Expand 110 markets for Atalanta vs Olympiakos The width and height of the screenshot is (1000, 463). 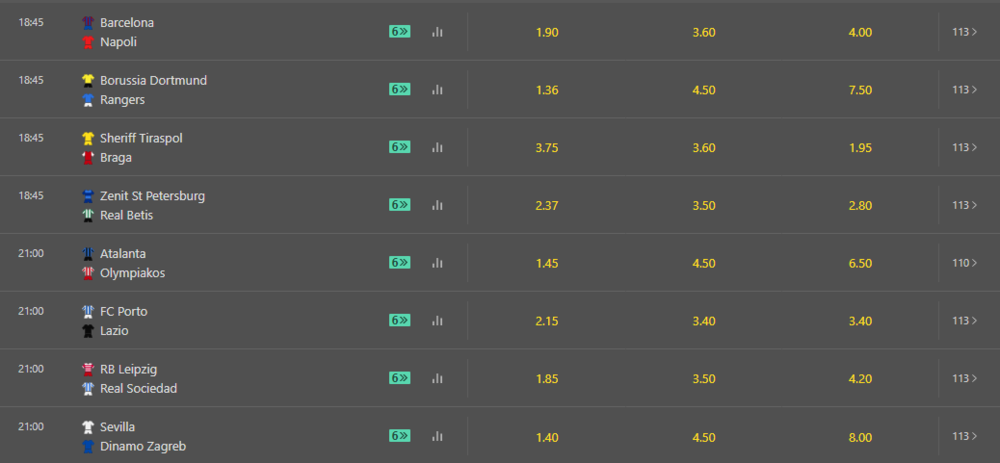coord(965,263)
